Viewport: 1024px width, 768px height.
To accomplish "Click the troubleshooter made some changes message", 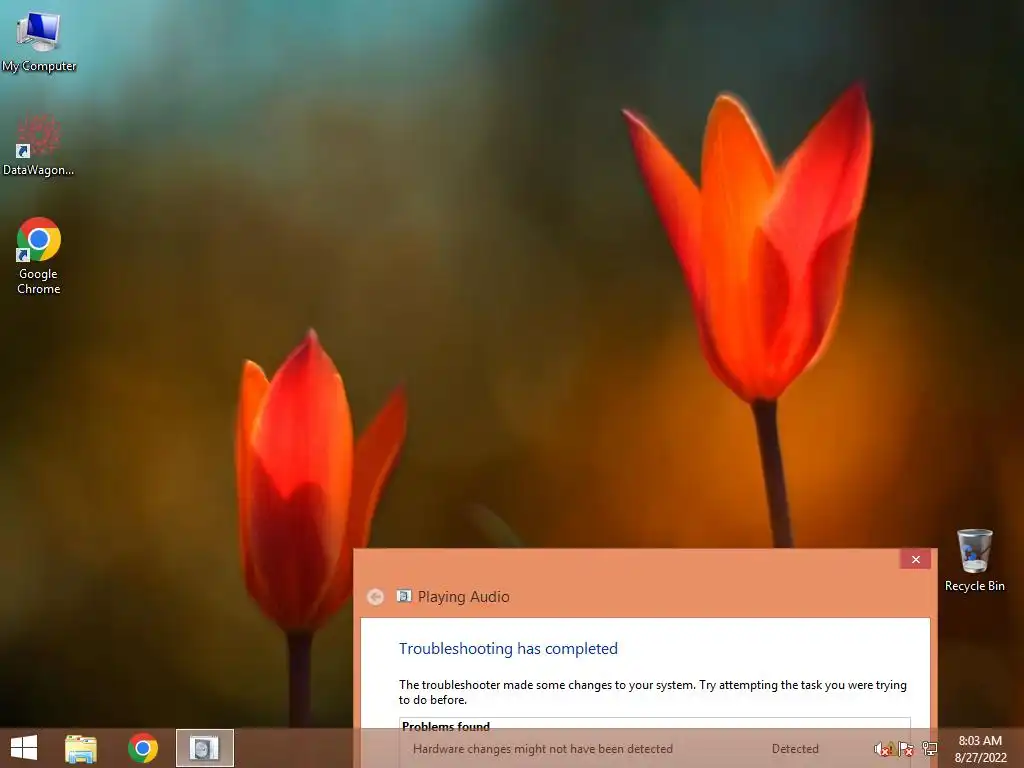I will [x=652, y=692].
